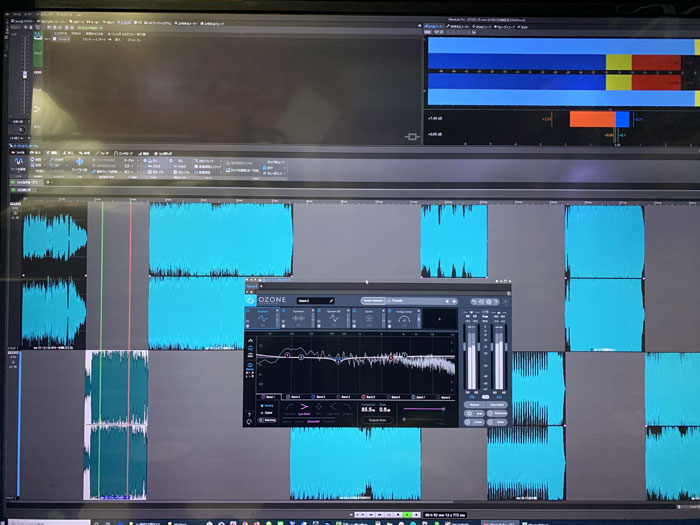Switch to Band 7 tab
The width and height of the screenshot is (700, 525).
[x=418, y=396]
